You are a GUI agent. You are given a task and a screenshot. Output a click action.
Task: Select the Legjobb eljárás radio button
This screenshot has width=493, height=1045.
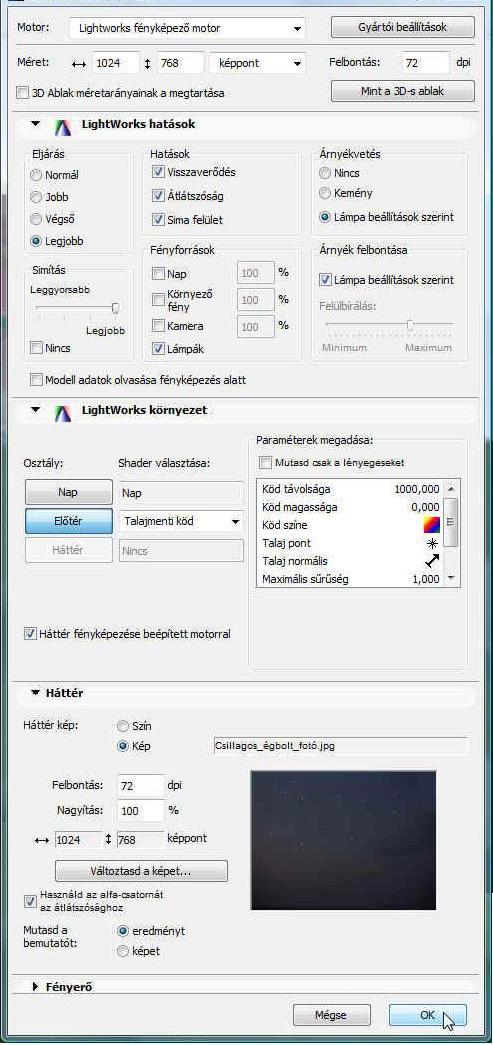tap(37, 241)
